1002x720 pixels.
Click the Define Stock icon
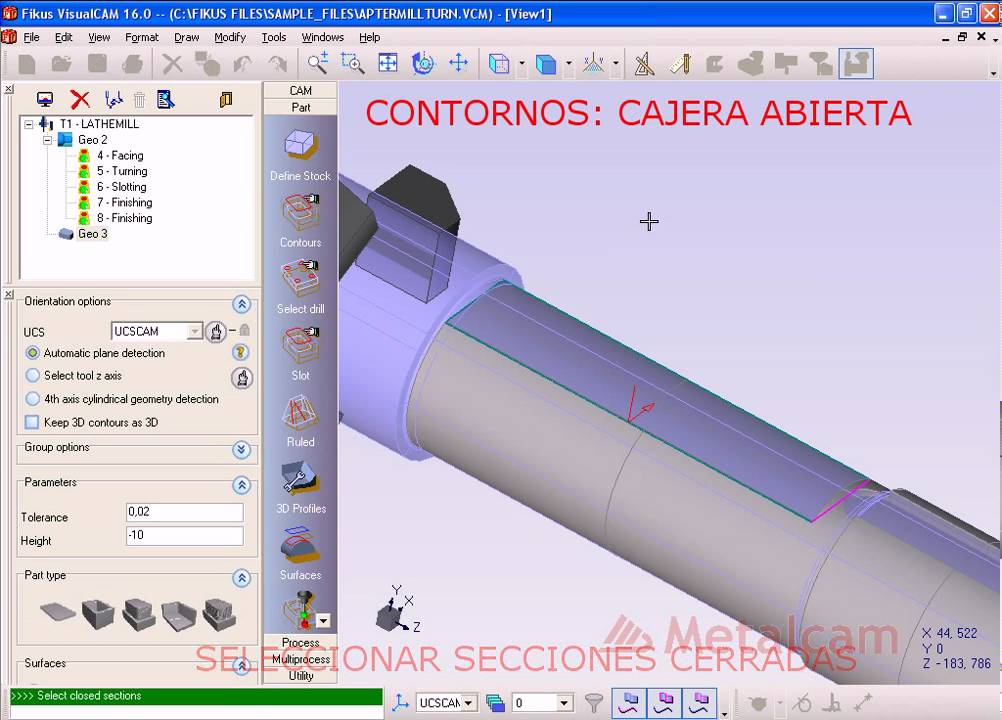click(300, 144)
